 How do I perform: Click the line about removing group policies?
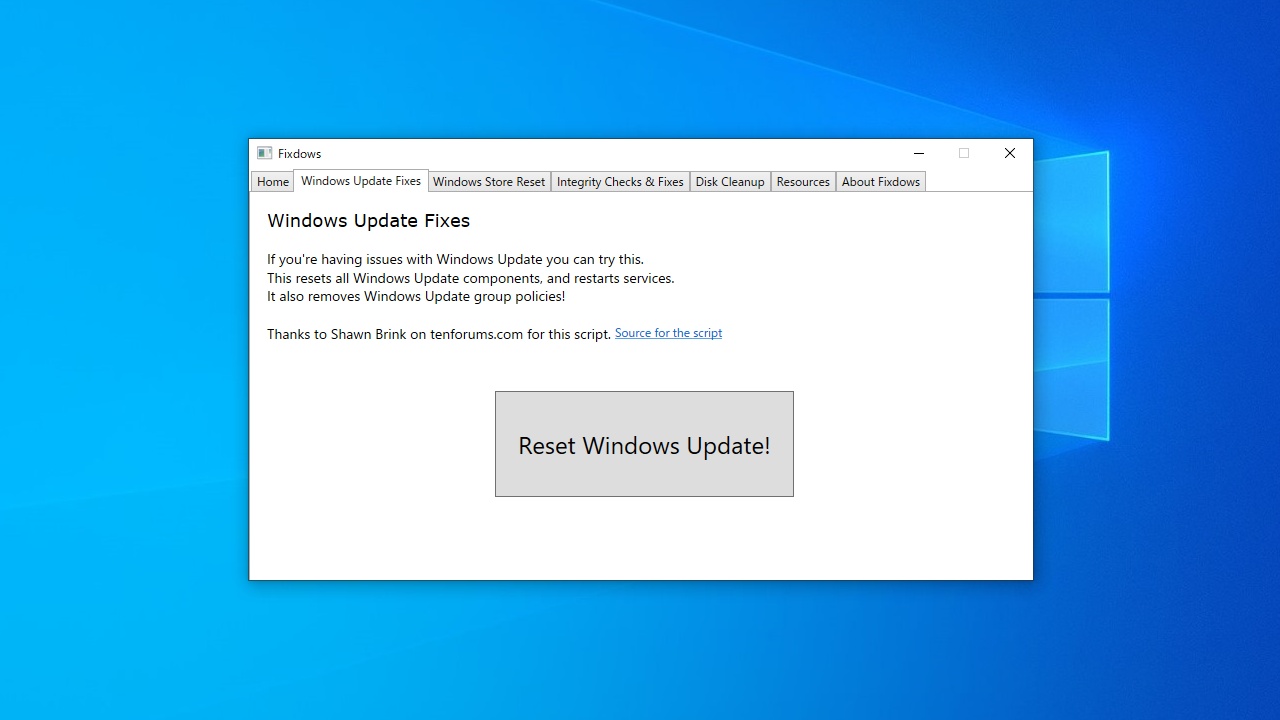point(416,297)
